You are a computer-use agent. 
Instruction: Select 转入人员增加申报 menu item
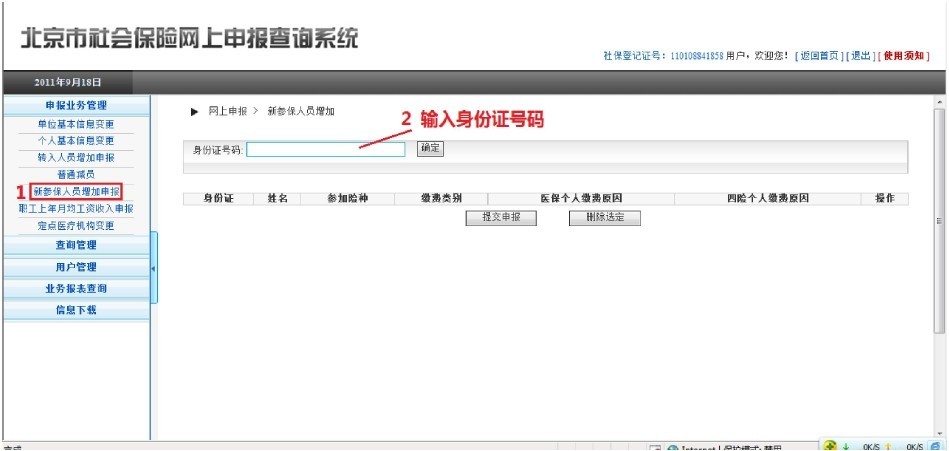[76, 158]
